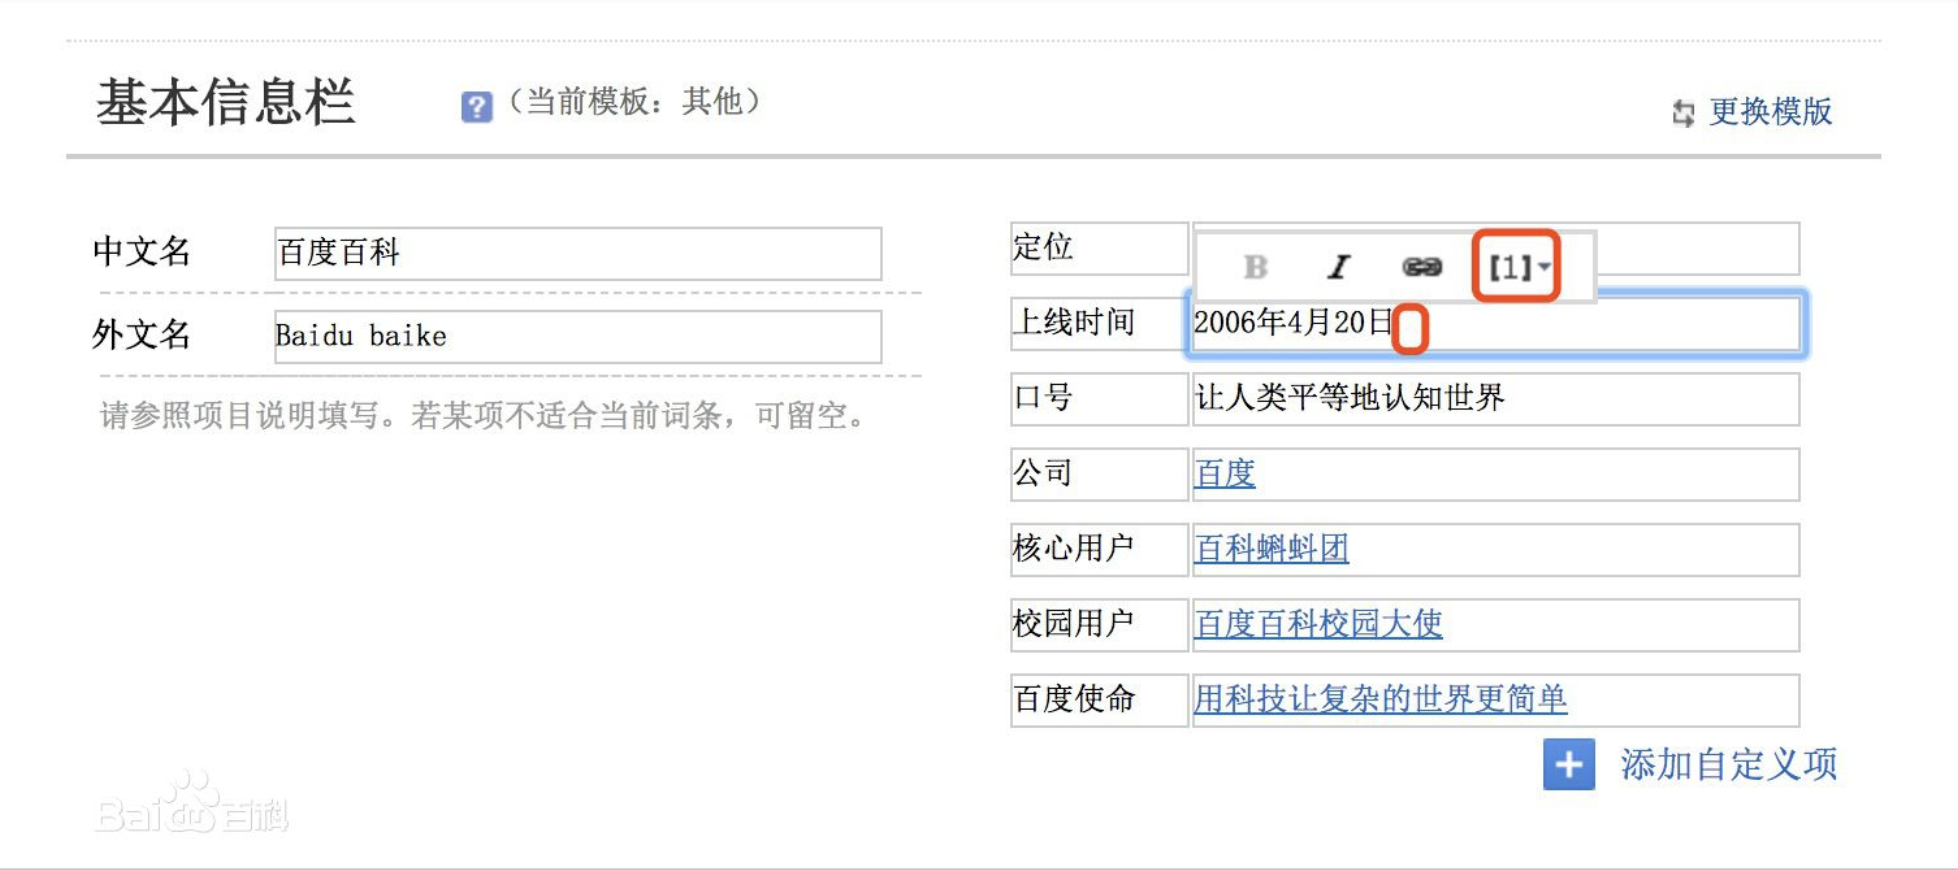This screenshot has height=870, width=1958.
Task: Insert hyperlink using chain icon
Action: (1422, 267)
